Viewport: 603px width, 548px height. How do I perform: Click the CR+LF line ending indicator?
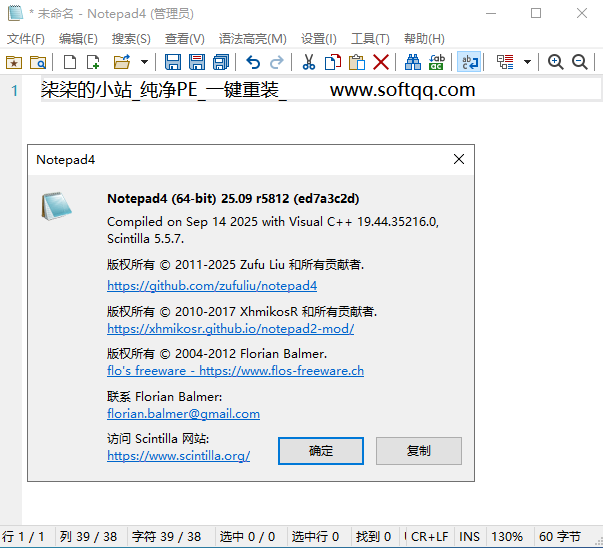click(x=429, y=537)
